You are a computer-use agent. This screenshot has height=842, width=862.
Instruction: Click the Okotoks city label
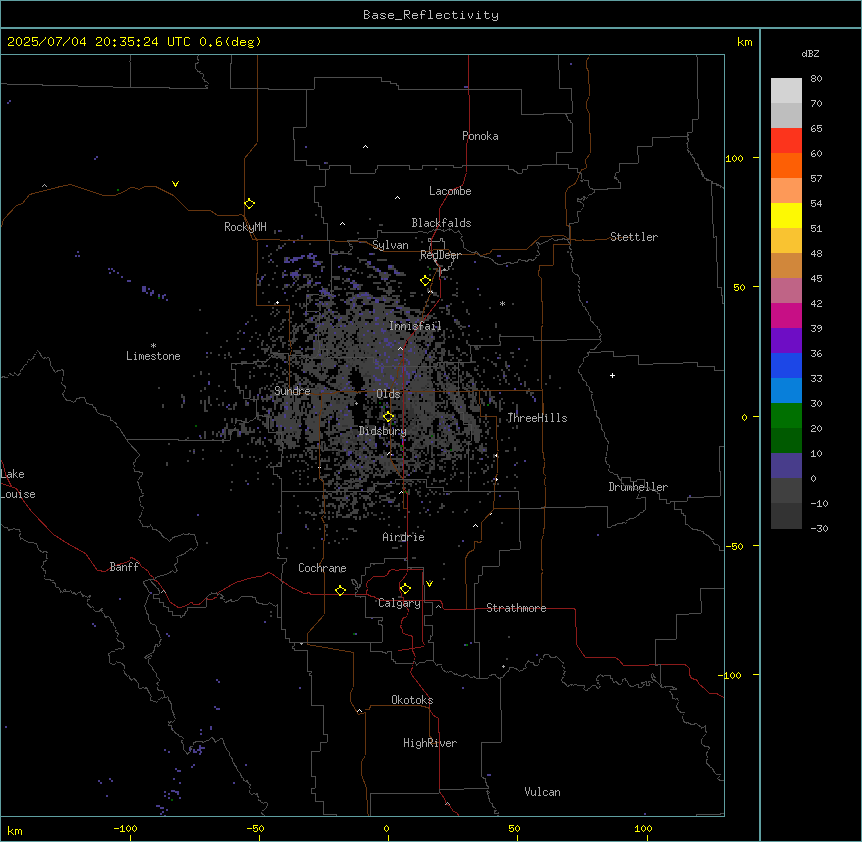pyautogui.click(x=412, y=700)
